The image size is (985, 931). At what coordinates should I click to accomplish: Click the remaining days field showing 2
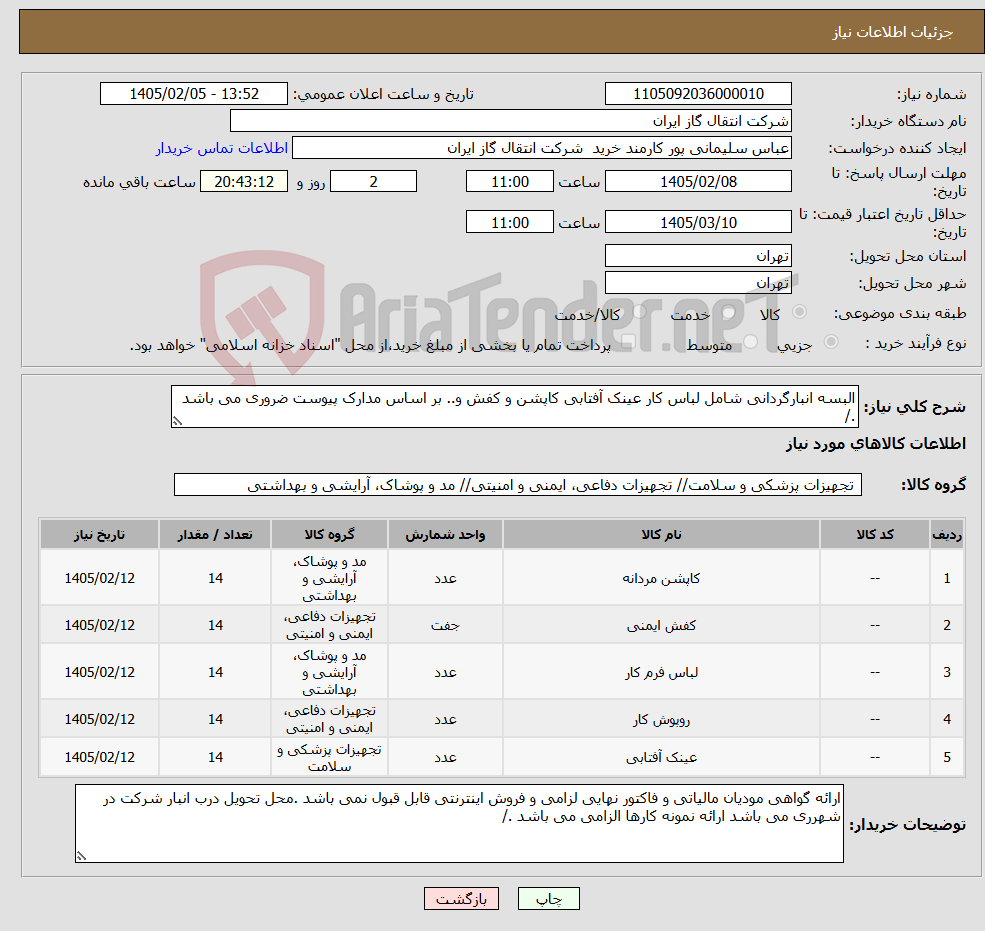pos(373,182)
